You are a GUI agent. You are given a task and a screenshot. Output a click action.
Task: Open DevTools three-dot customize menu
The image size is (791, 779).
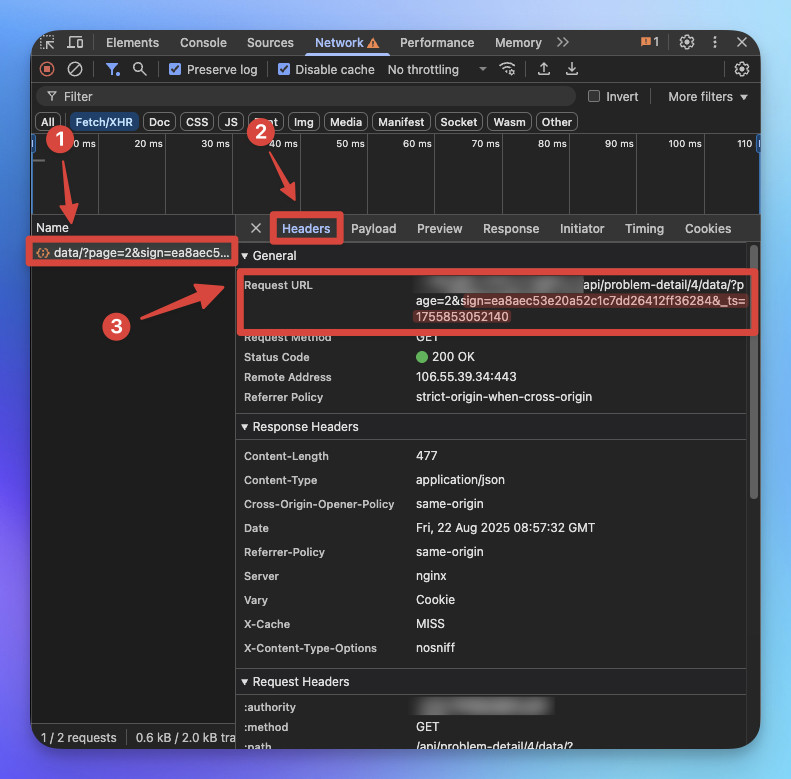715,42
